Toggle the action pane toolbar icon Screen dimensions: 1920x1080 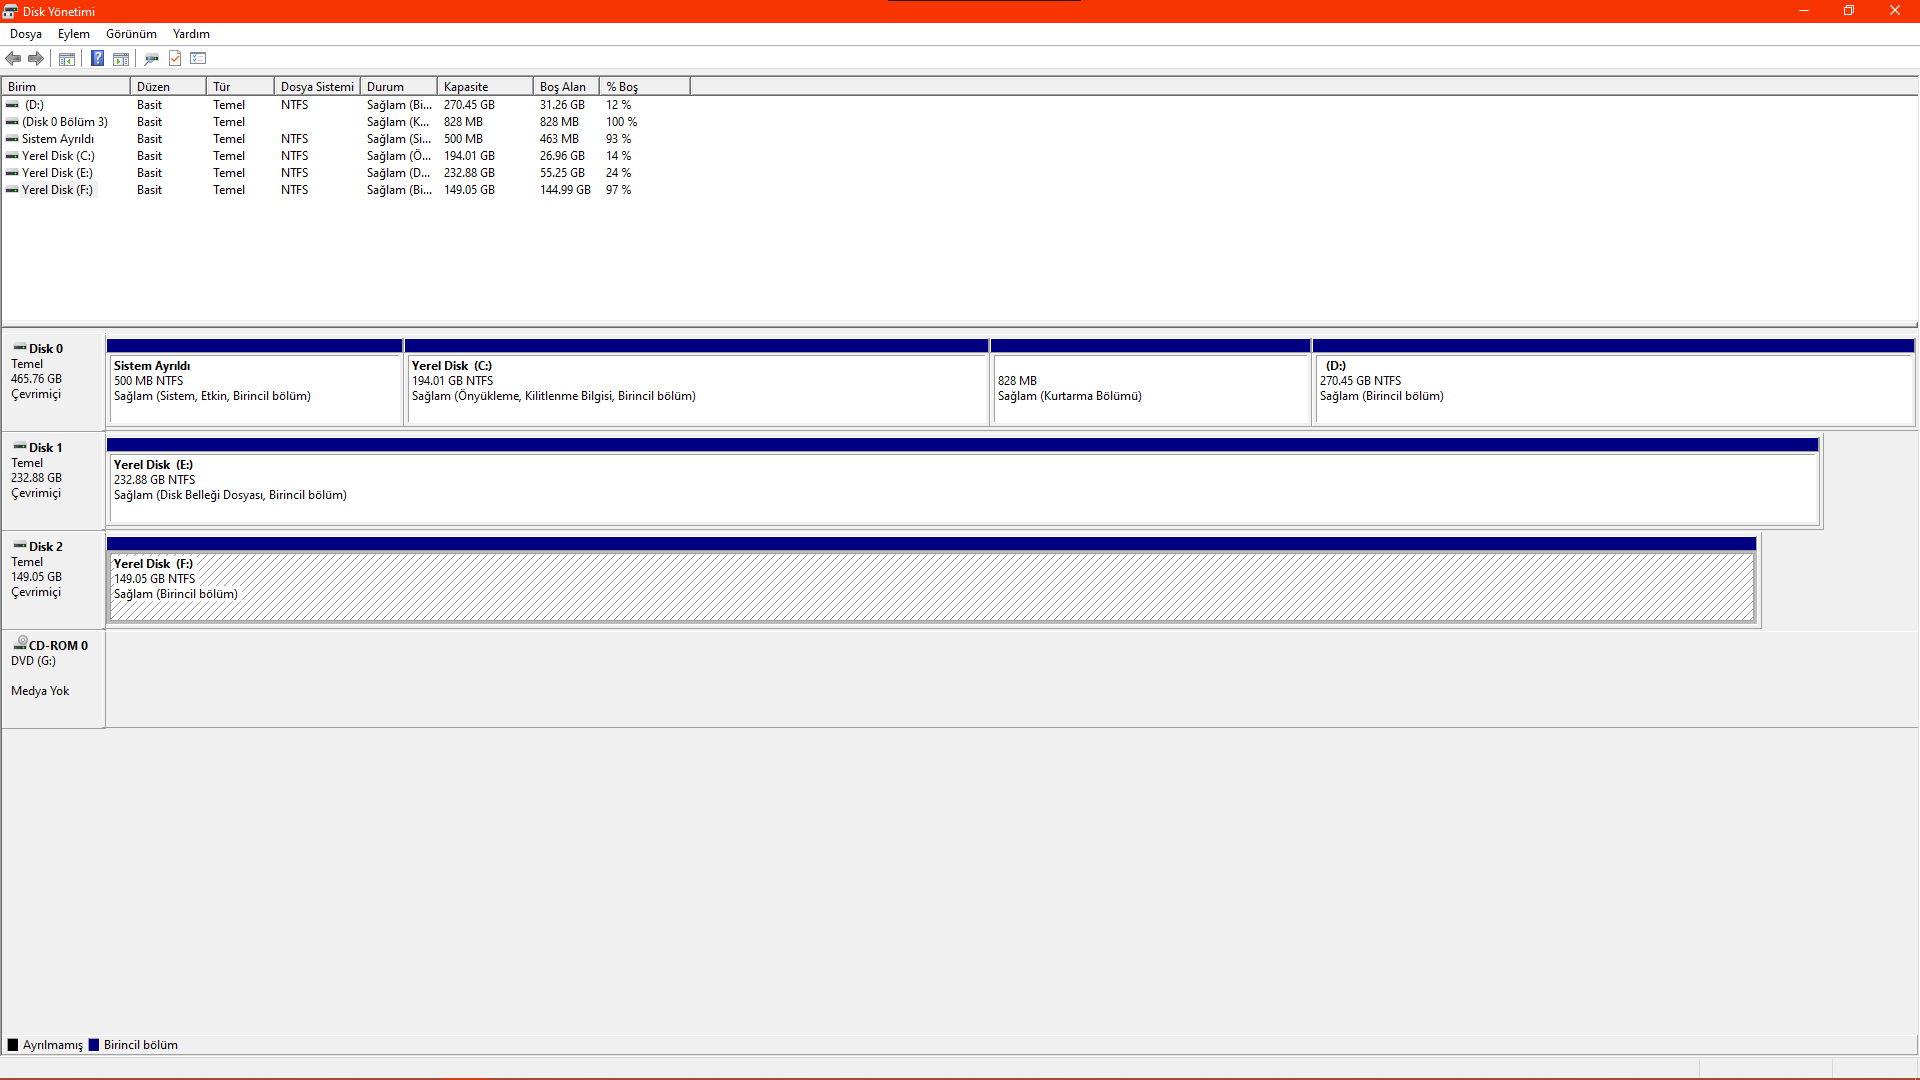121,58
